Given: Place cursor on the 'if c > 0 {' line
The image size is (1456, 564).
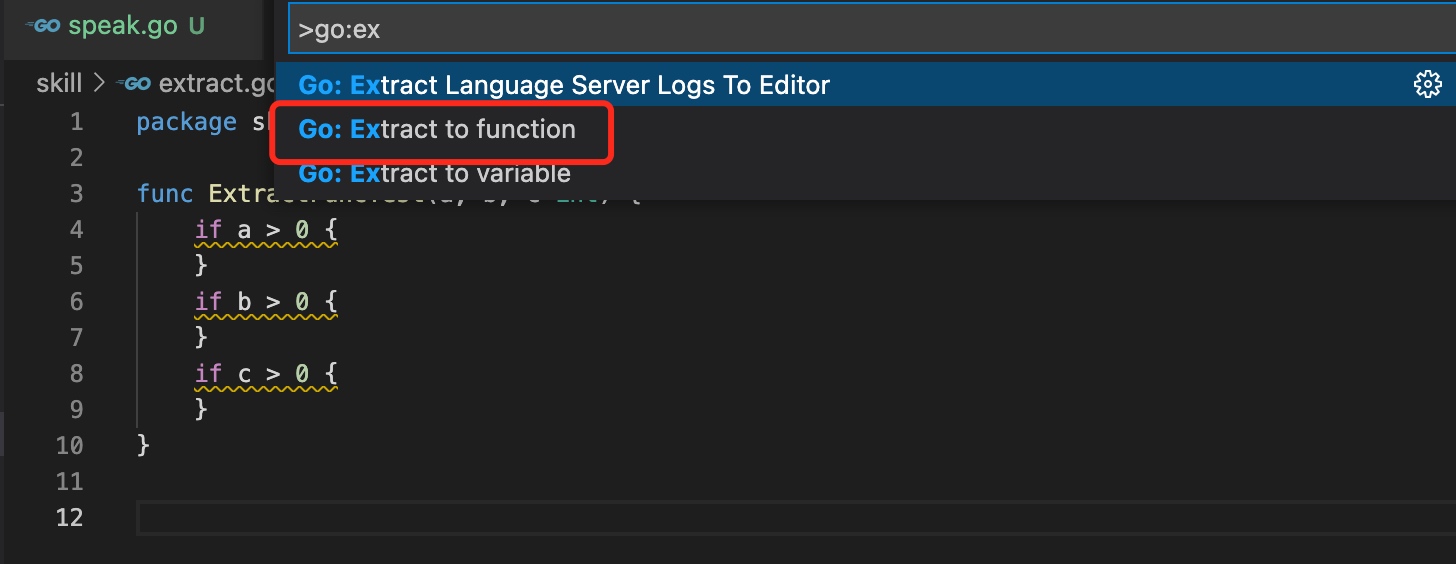Looking at the screenshot, I should (x=266, y=374).
